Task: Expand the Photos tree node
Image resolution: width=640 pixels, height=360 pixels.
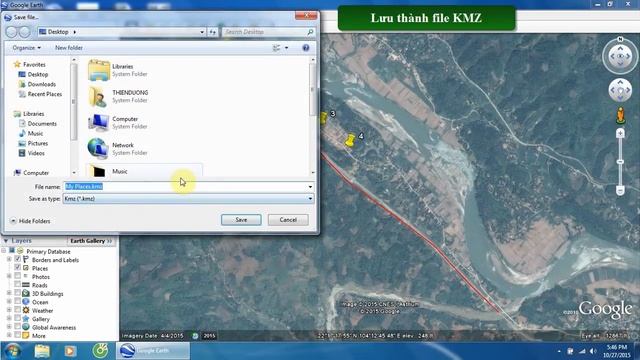Action: click(9, 276)
